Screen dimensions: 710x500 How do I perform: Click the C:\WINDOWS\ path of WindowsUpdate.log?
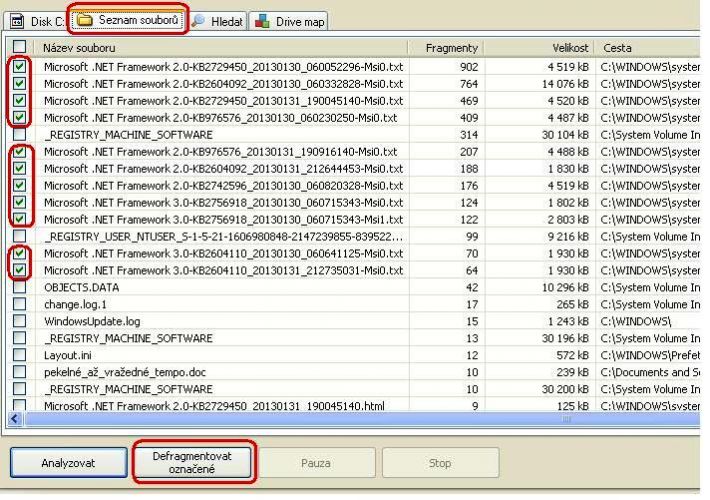[x=636, y=322]
